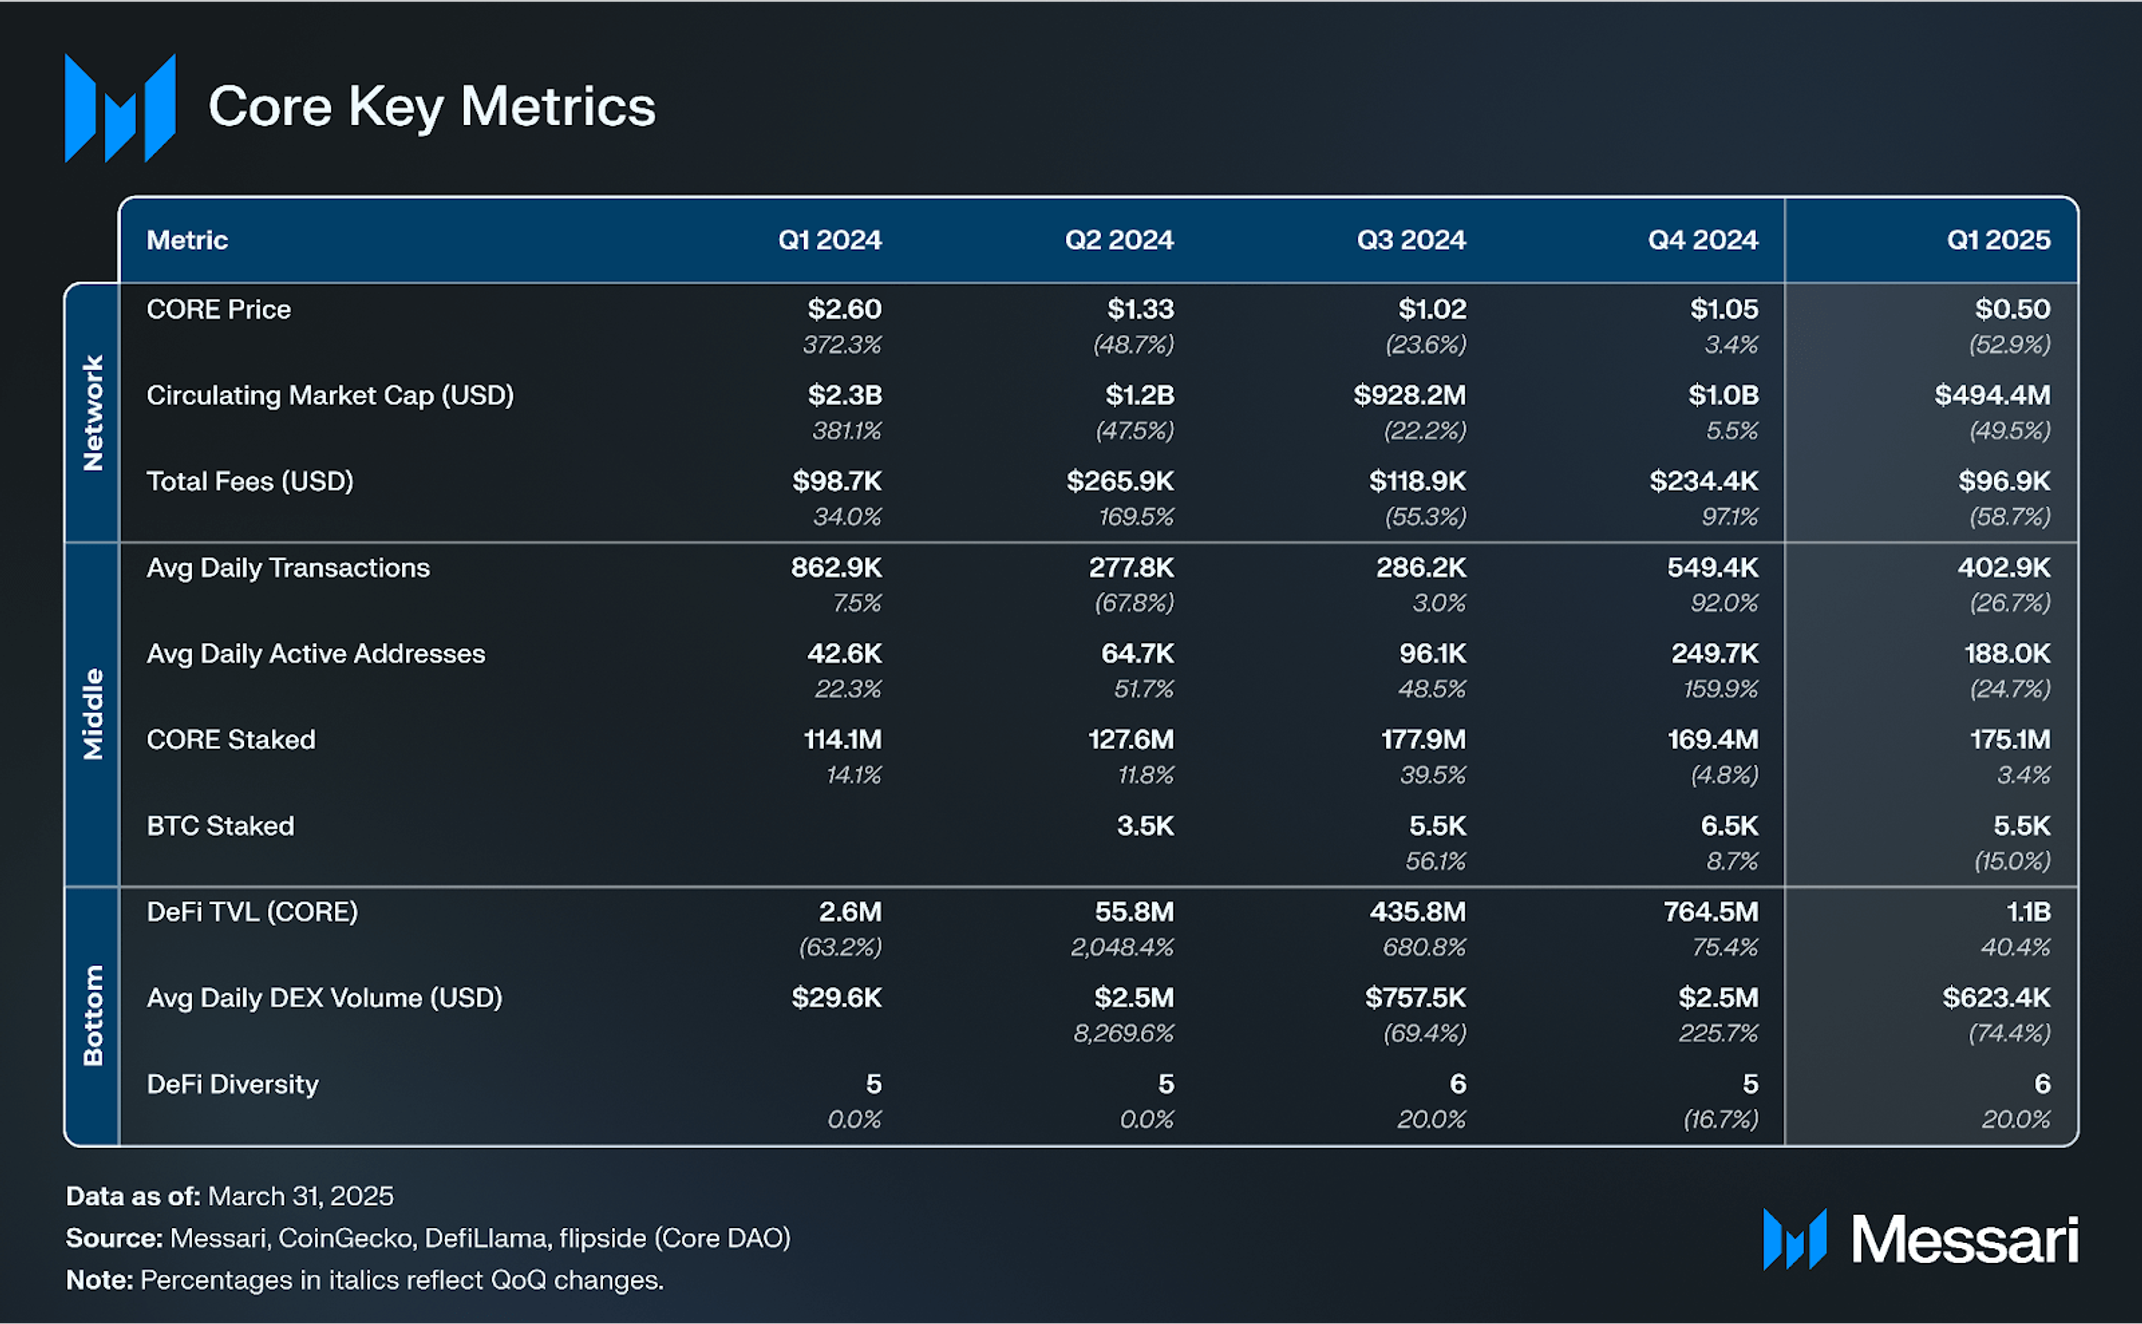Image resolution: width=2142 pixels, height=1324 pixels.
Task: Click the Messari logo icon near the footer wordmark
Action: coord(1795,1239)
